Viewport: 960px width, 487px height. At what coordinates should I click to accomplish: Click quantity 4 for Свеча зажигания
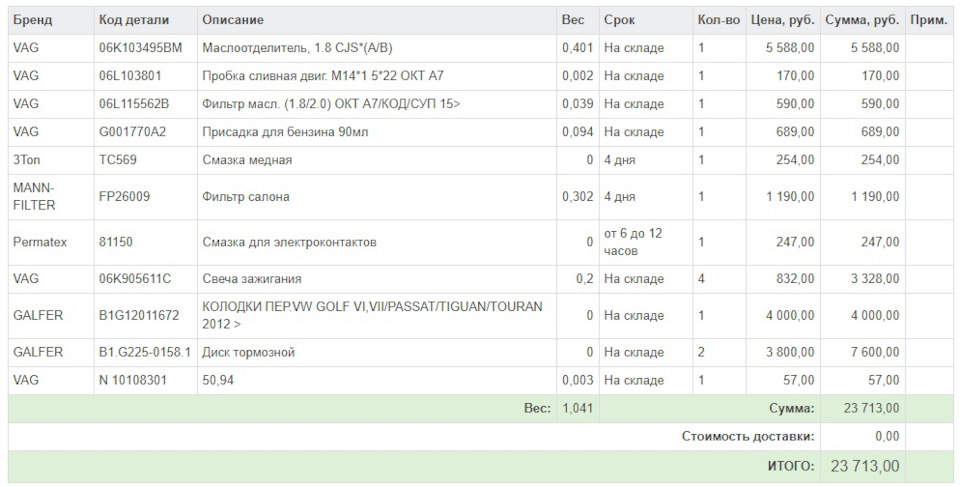(701, 279)
